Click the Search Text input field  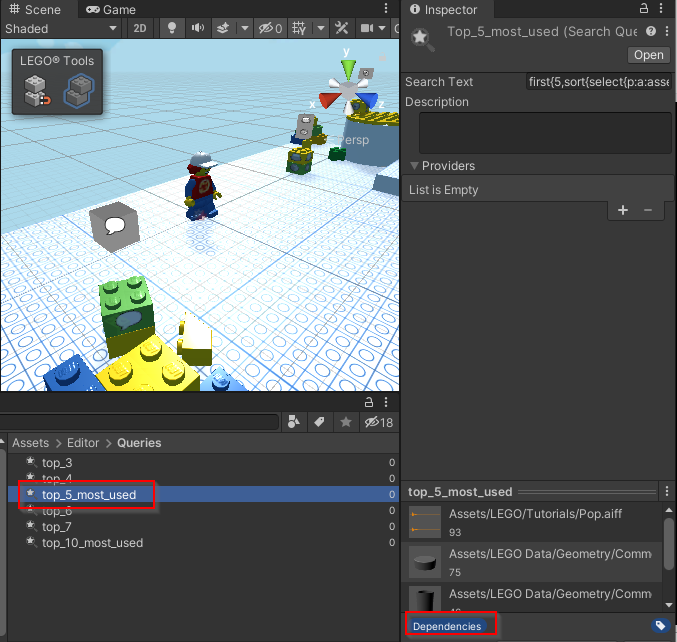tap(597, 82)
